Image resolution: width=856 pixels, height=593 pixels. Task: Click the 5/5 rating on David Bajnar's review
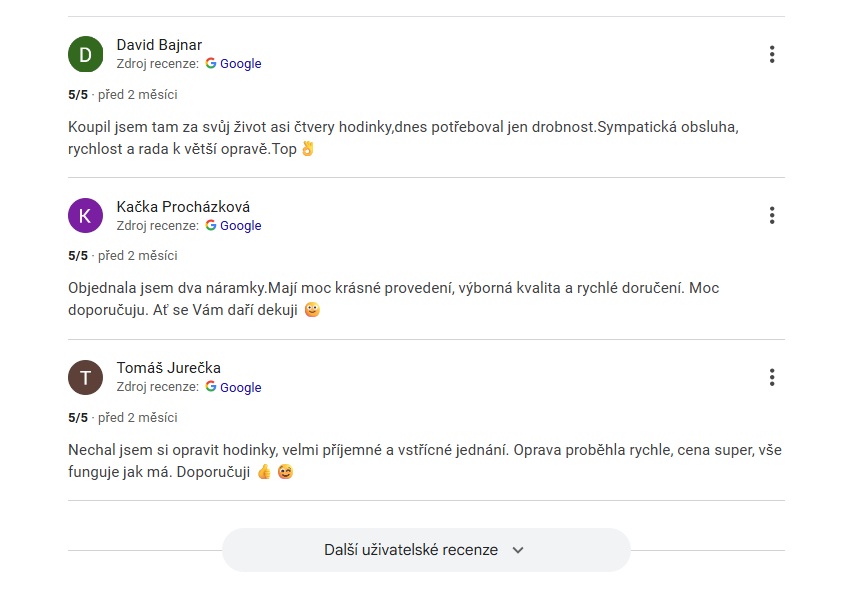click(x=77, y=95)
